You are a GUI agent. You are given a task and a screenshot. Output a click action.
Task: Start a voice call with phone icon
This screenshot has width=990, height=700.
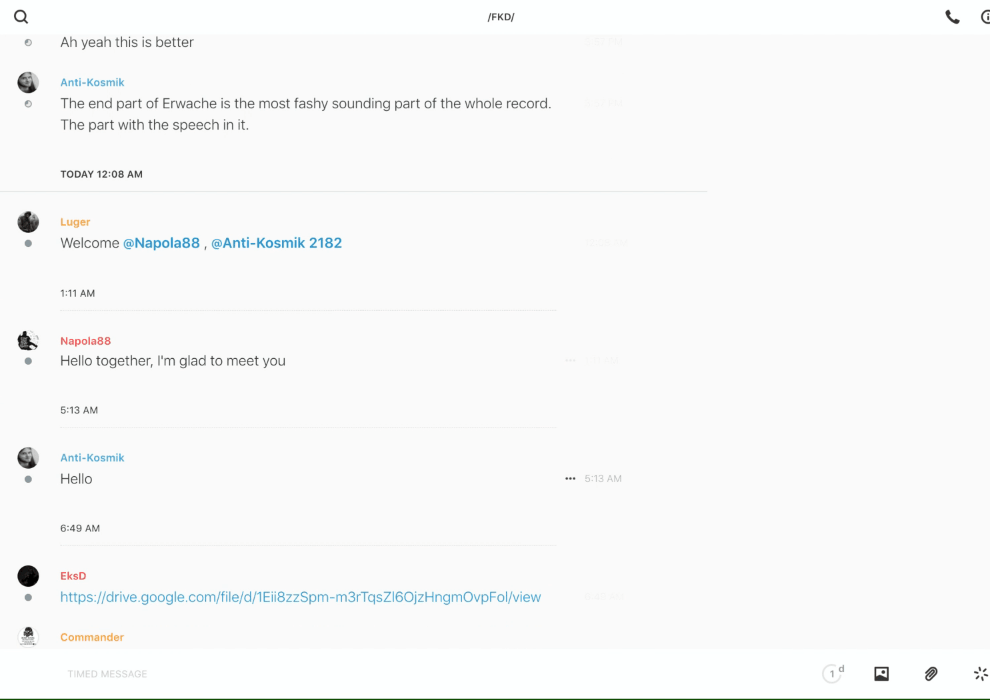point(952,17)
